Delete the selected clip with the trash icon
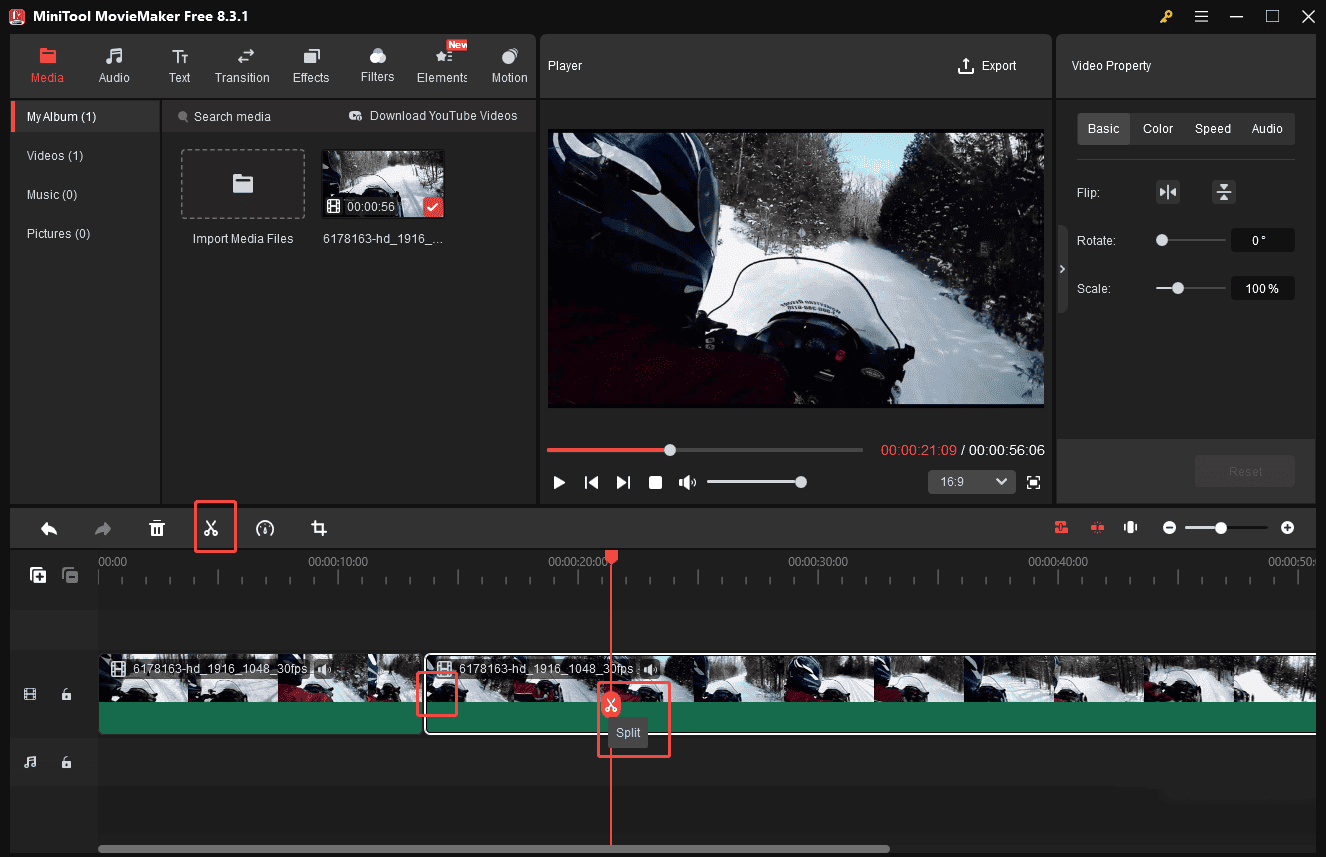 coord(157,527)
